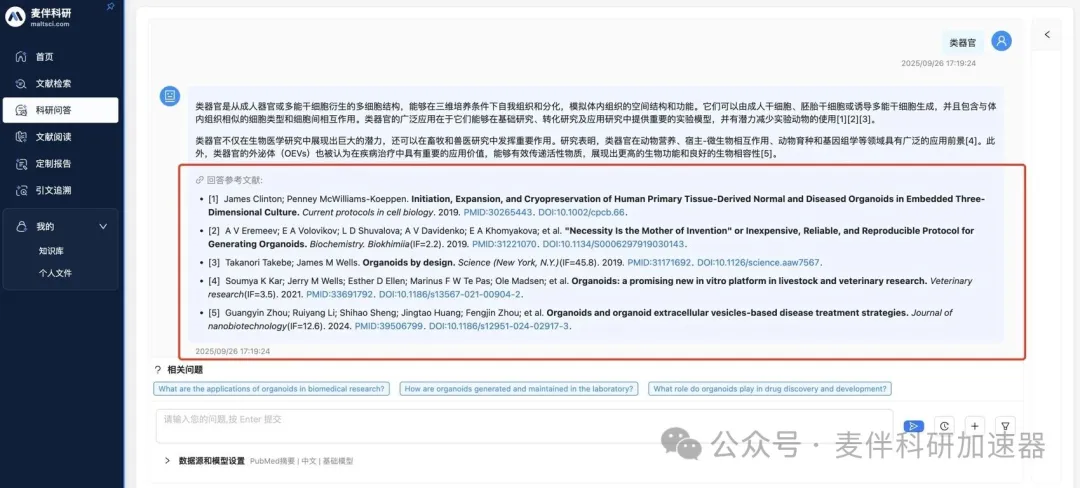1080x488 pixels.
Task: Click the assistant bot avatar icon
Action: (x=170, y=95)
